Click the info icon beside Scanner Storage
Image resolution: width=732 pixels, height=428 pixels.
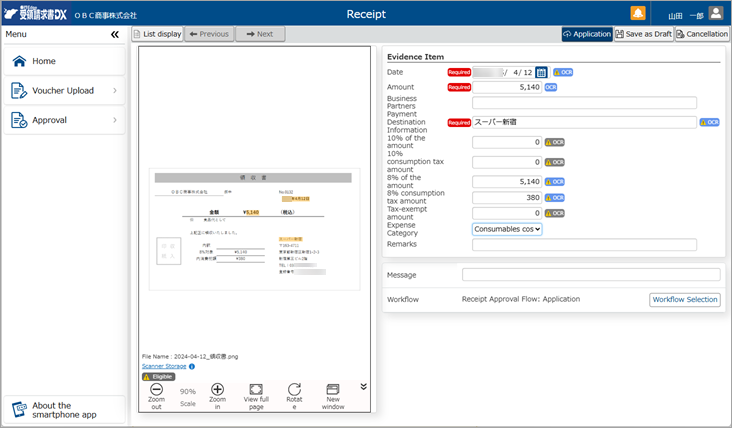pos(192,366)
